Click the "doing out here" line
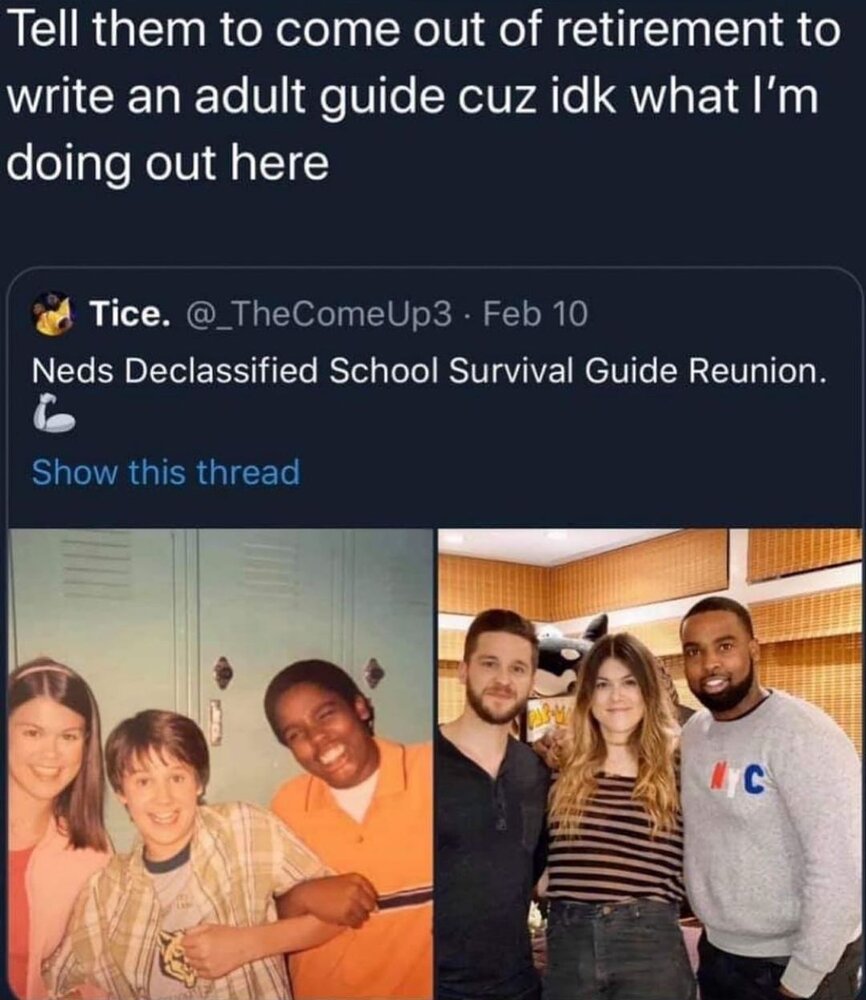This screenshot has height=1000, width=866. tap(167, 163)
